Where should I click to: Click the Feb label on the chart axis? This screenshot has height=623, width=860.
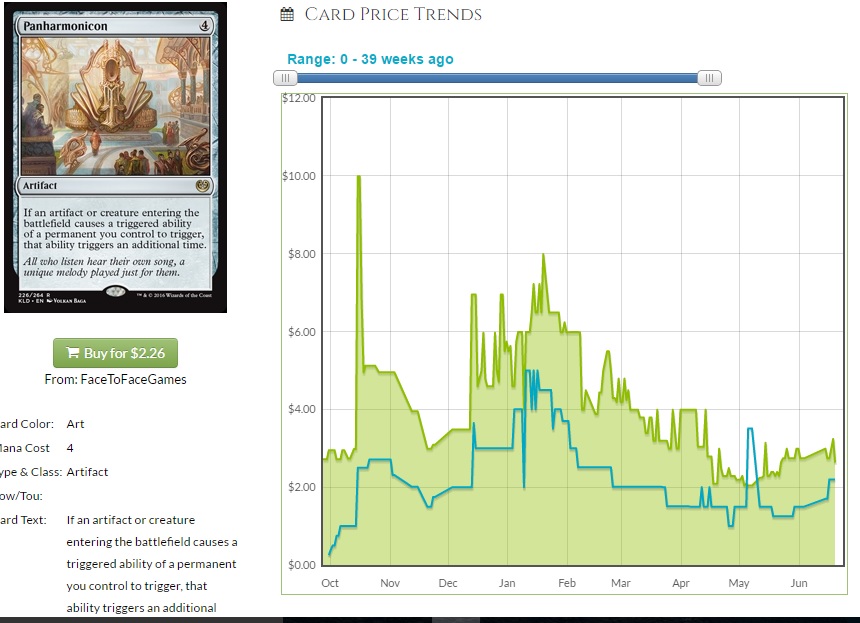click(x=567, y=583)
